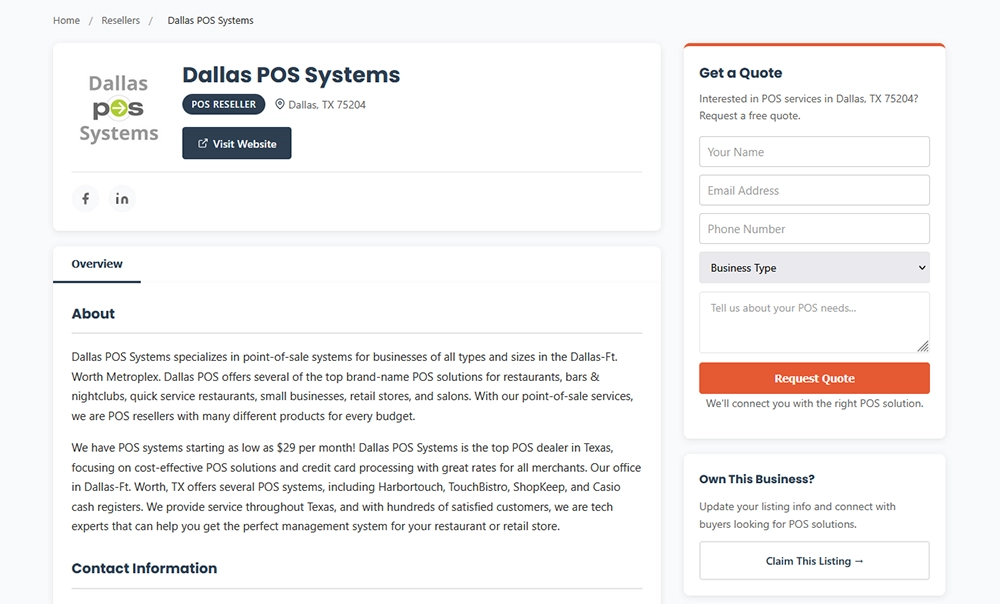The width and height of the screenshot is (1000, 604).
Task: Open the Facebook icon
Action: (x=85, y=198)
